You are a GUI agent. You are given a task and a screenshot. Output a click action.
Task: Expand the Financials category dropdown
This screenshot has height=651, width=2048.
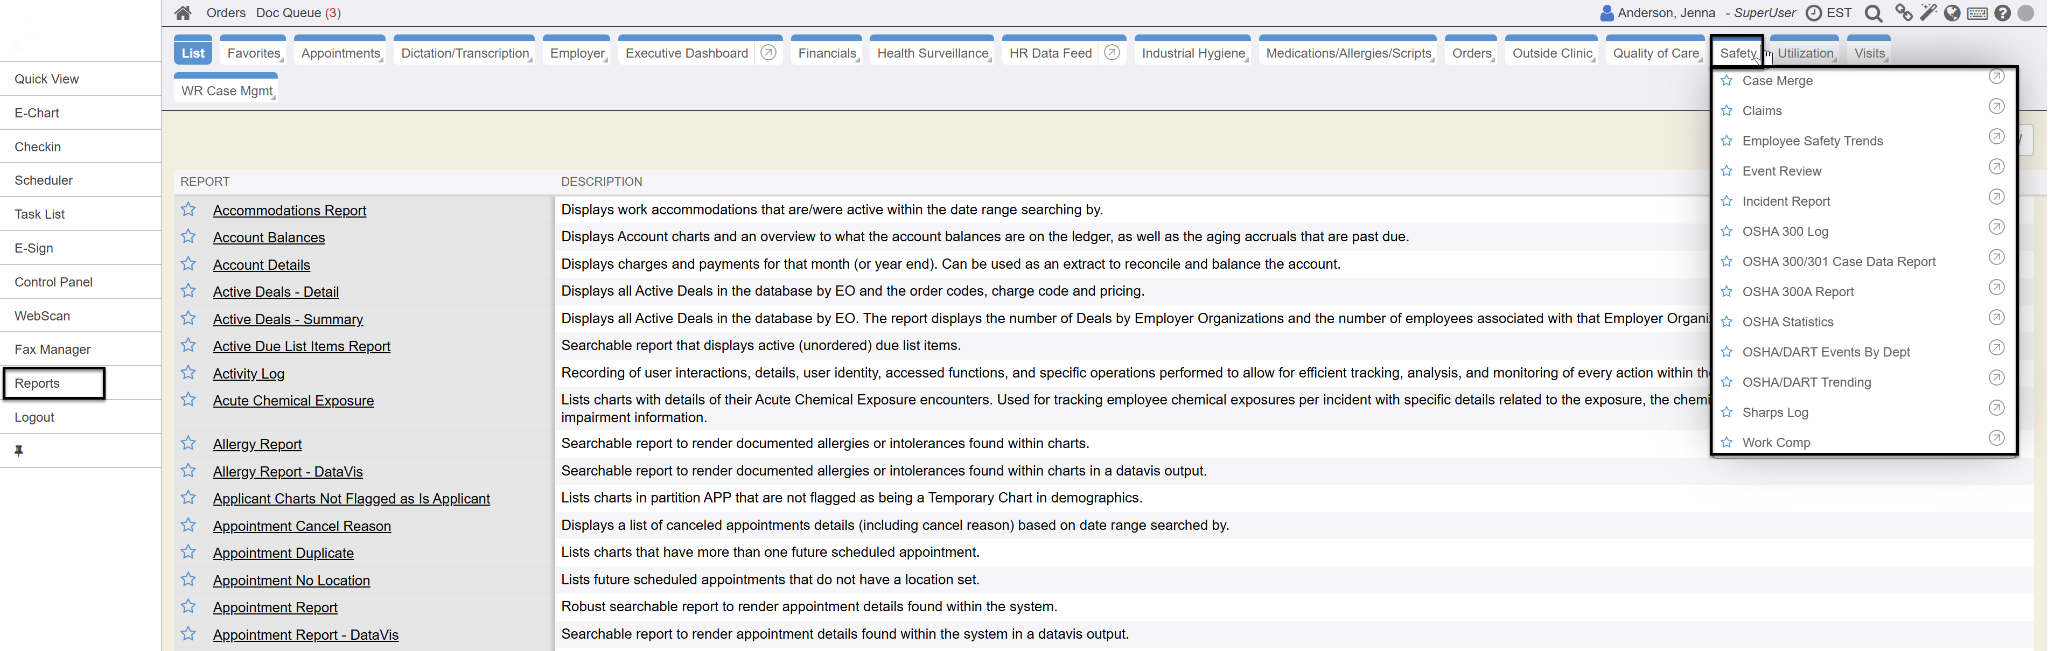pos(827,53)
